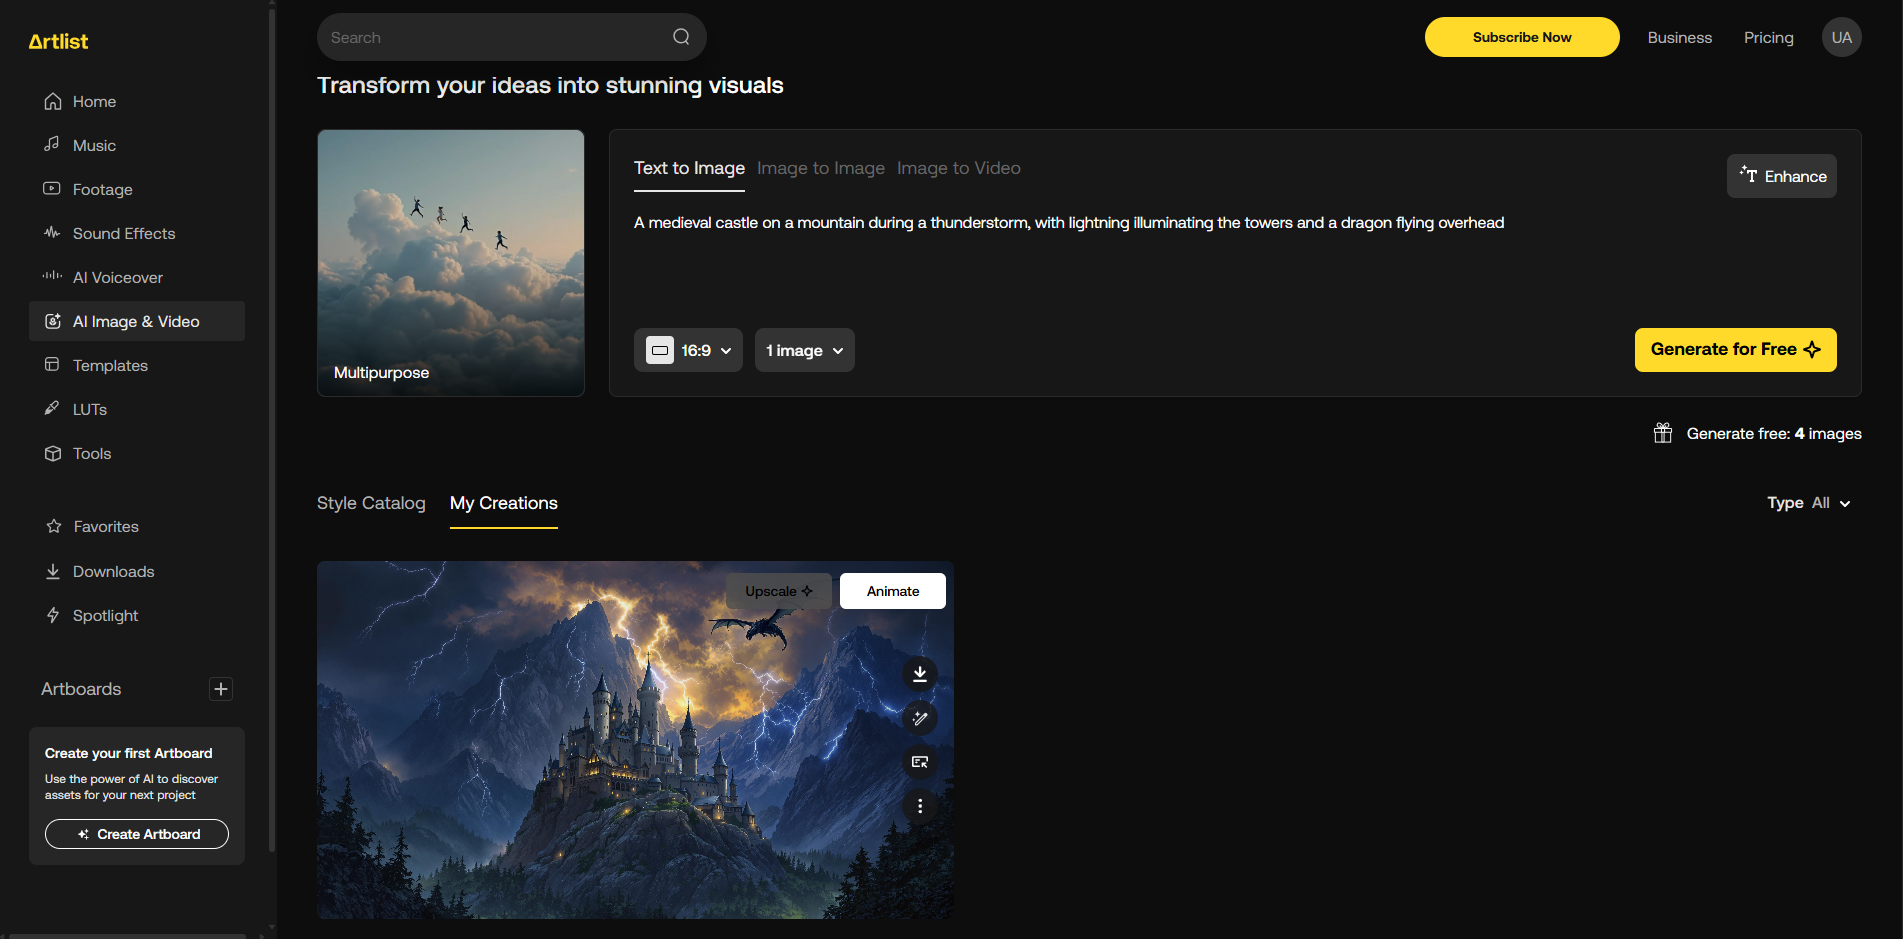Screen dimensions: 1903x939
Task: Click the medieval castle prompt text
Action: [1069, 223]
